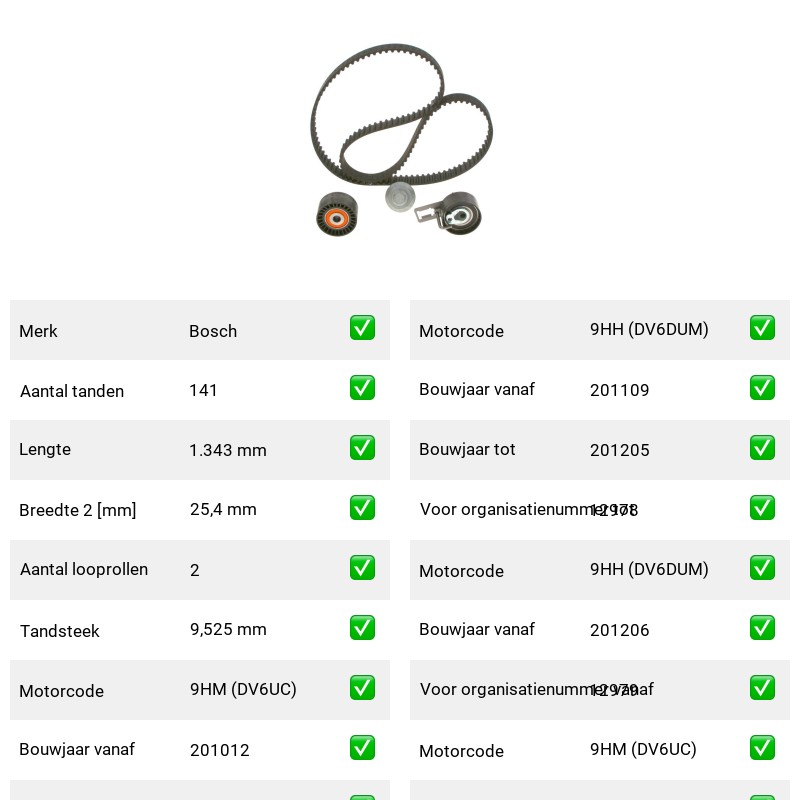Click the green checkmark next to Merk Bosch
This screenshot has width=800, height=800.
click(x=362, y=328)
